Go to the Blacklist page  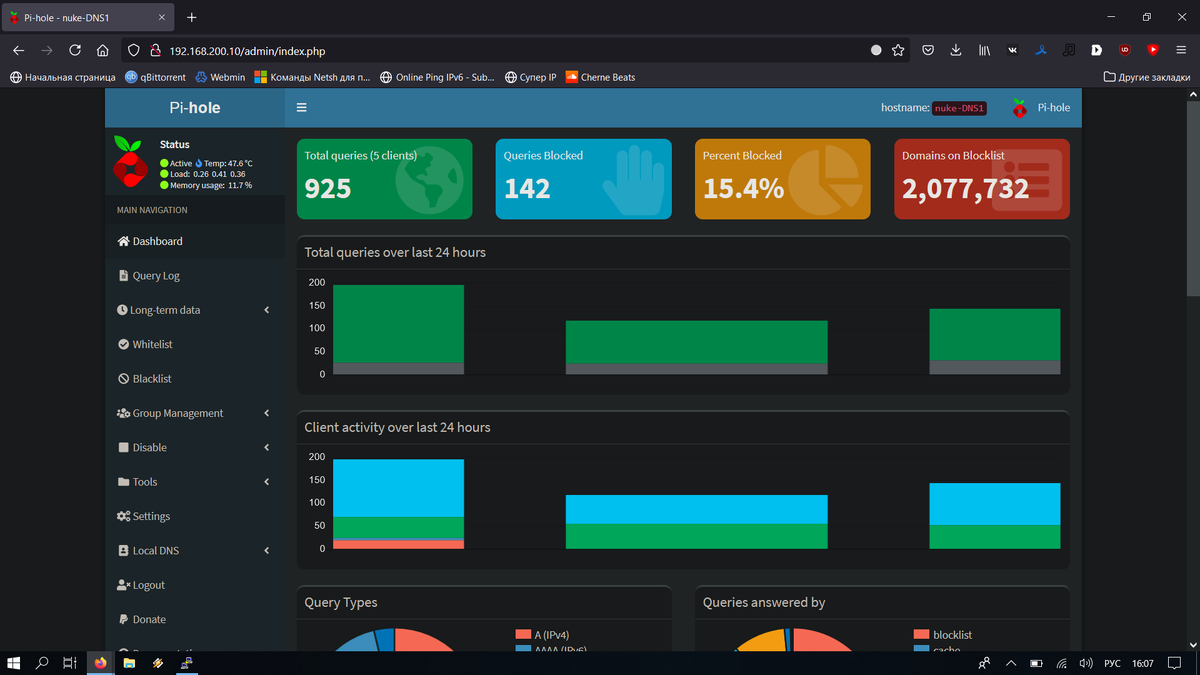tap(195, 378)
